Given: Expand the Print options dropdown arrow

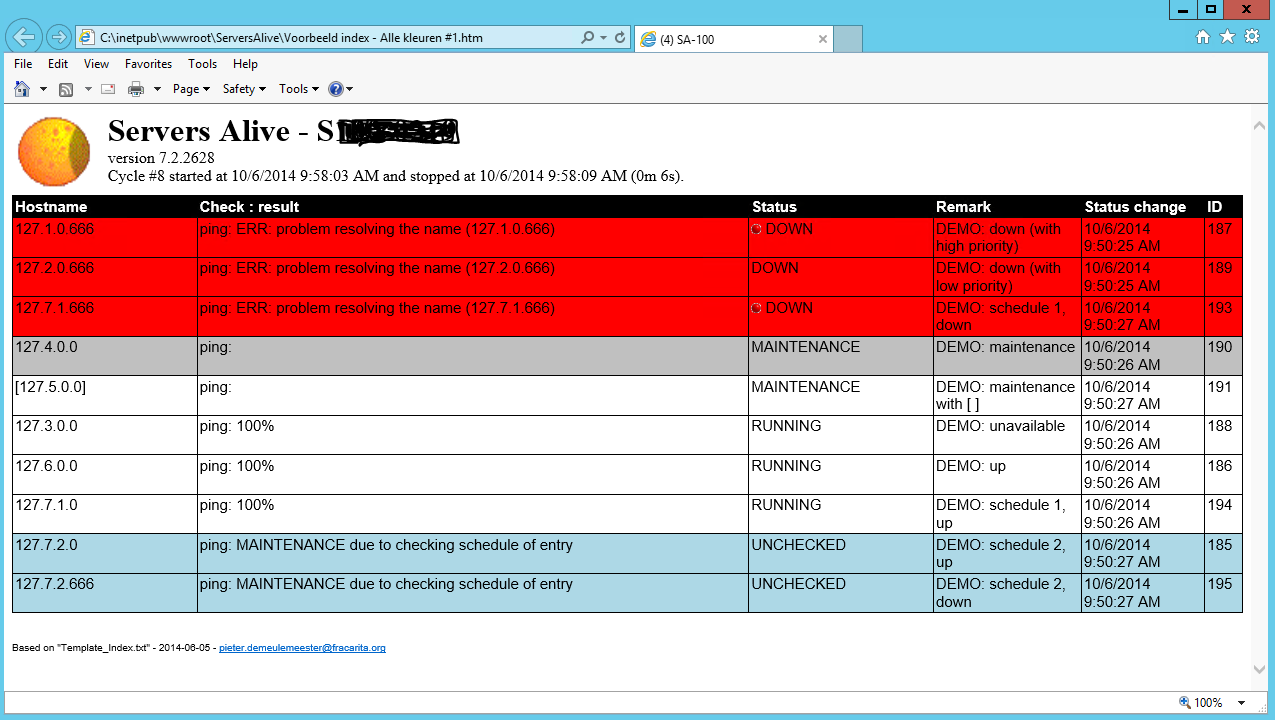Looking at the screenshot, I should coord(157,89).
